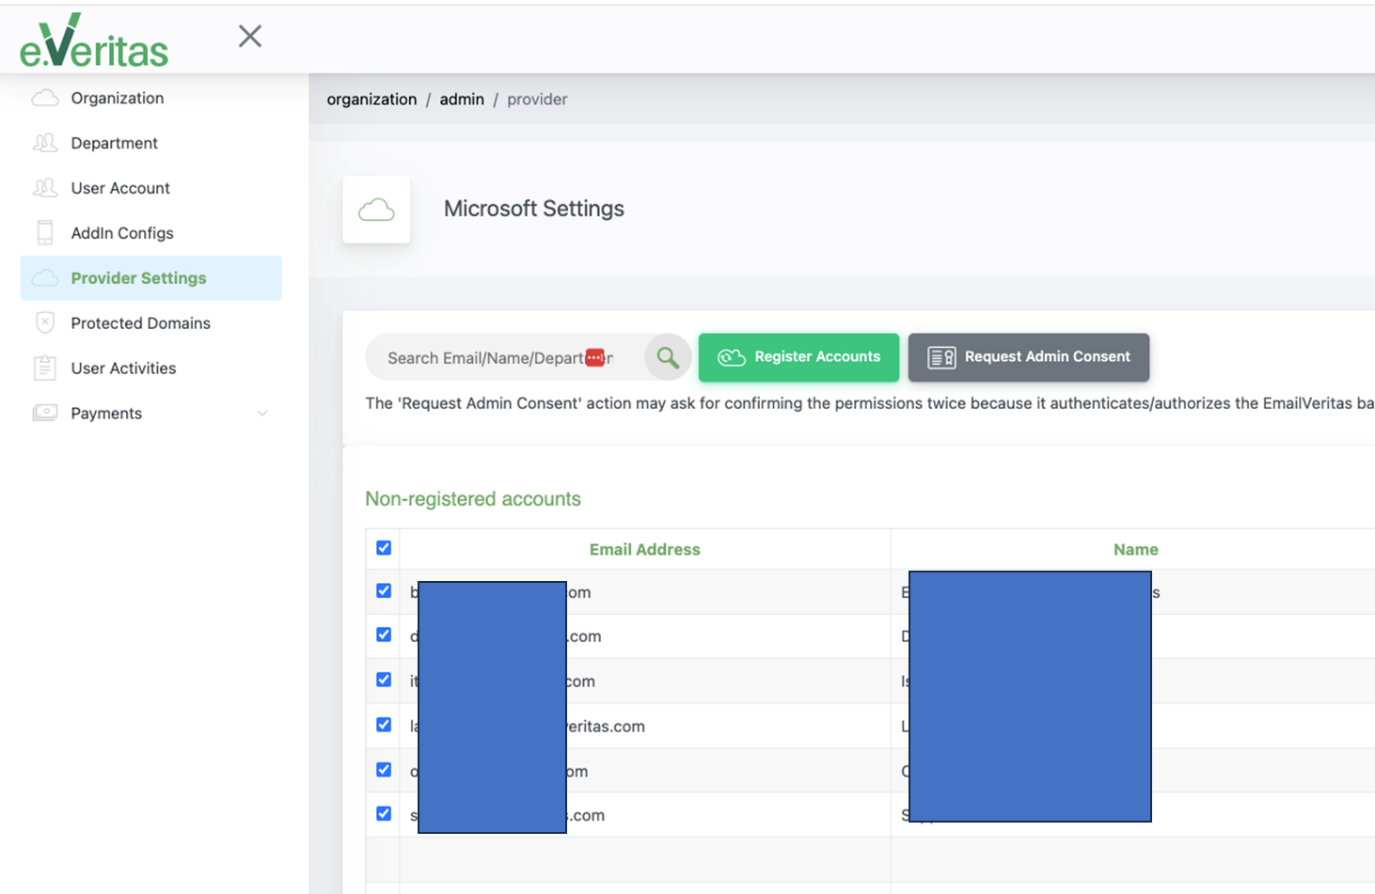Close the sidebar with the X icon
Image resolution: width=1375 pixels, height=894 pixels.
pyautogui.click(x=250, y=37)
